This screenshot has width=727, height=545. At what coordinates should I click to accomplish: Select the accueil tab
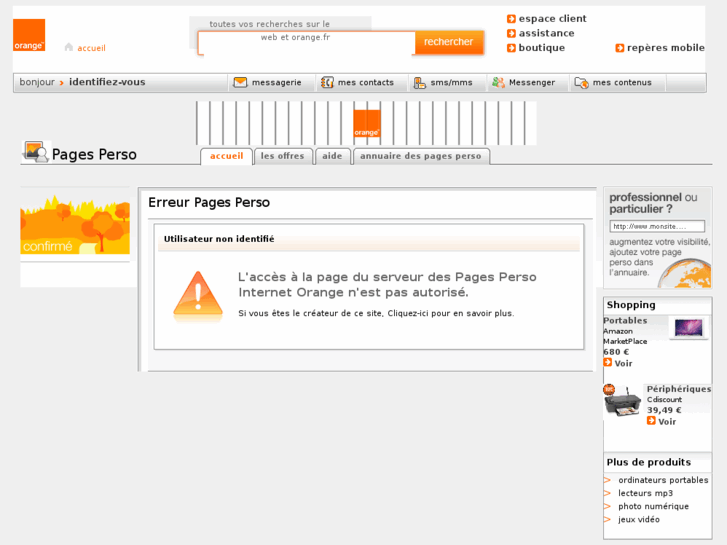(x=226, y=156)
